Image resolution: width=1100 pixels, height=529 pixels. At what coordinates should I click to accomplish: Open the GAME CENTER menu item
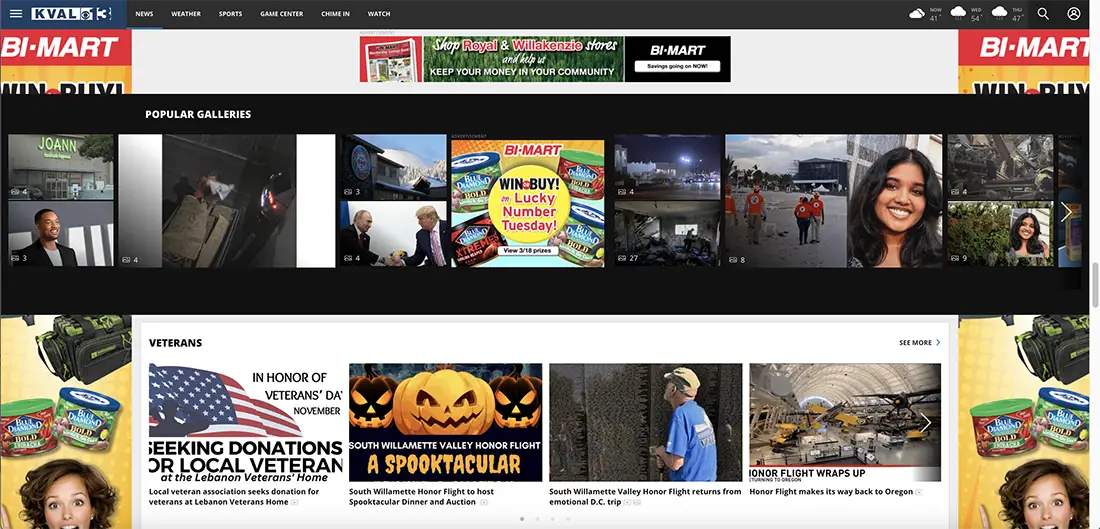coord(281,14)
